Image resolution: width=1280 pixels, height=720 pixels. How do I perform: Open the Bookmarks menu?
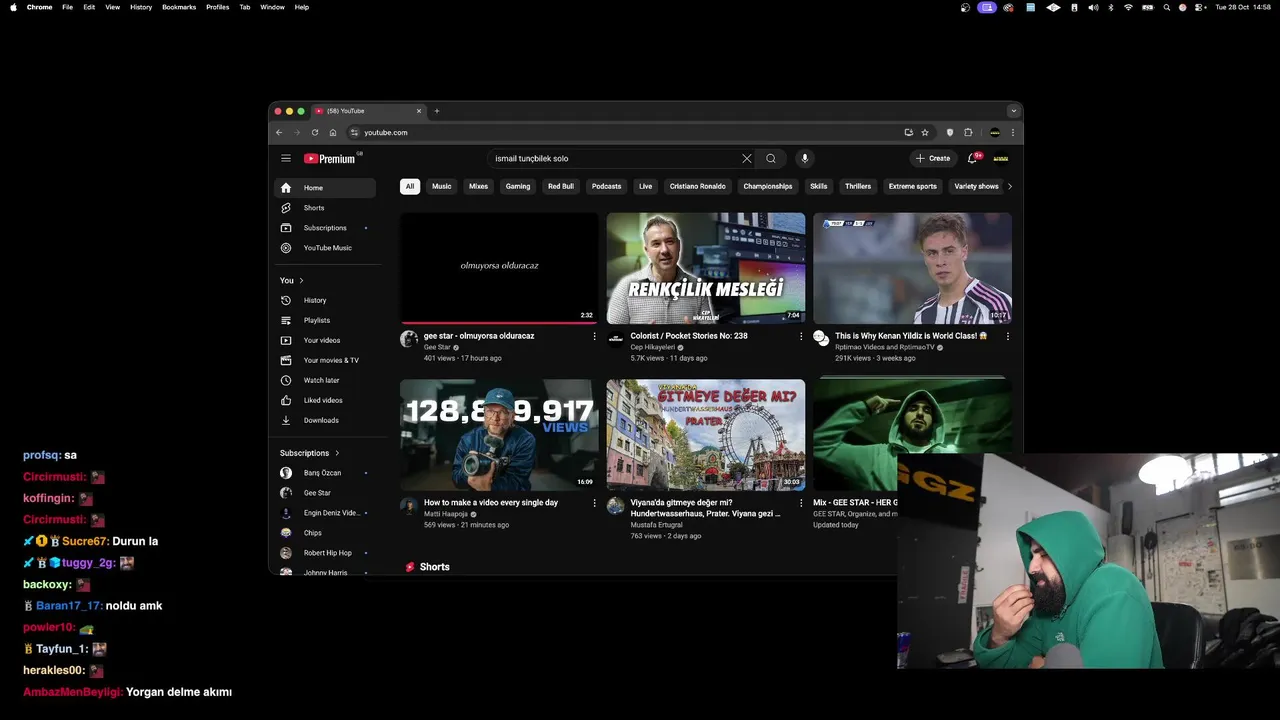click(179, 7)
